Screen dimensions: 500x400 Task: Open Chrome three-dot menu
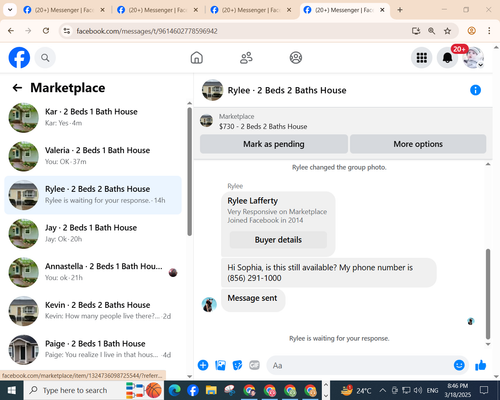coord(489,31)
